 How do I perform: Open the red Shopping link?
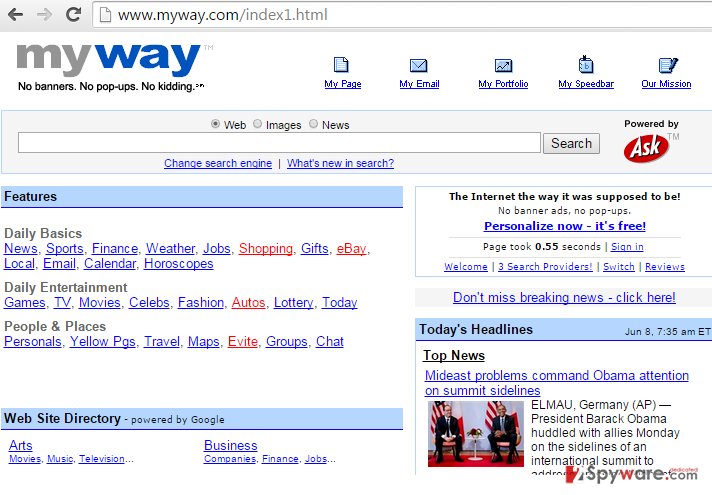266,249
